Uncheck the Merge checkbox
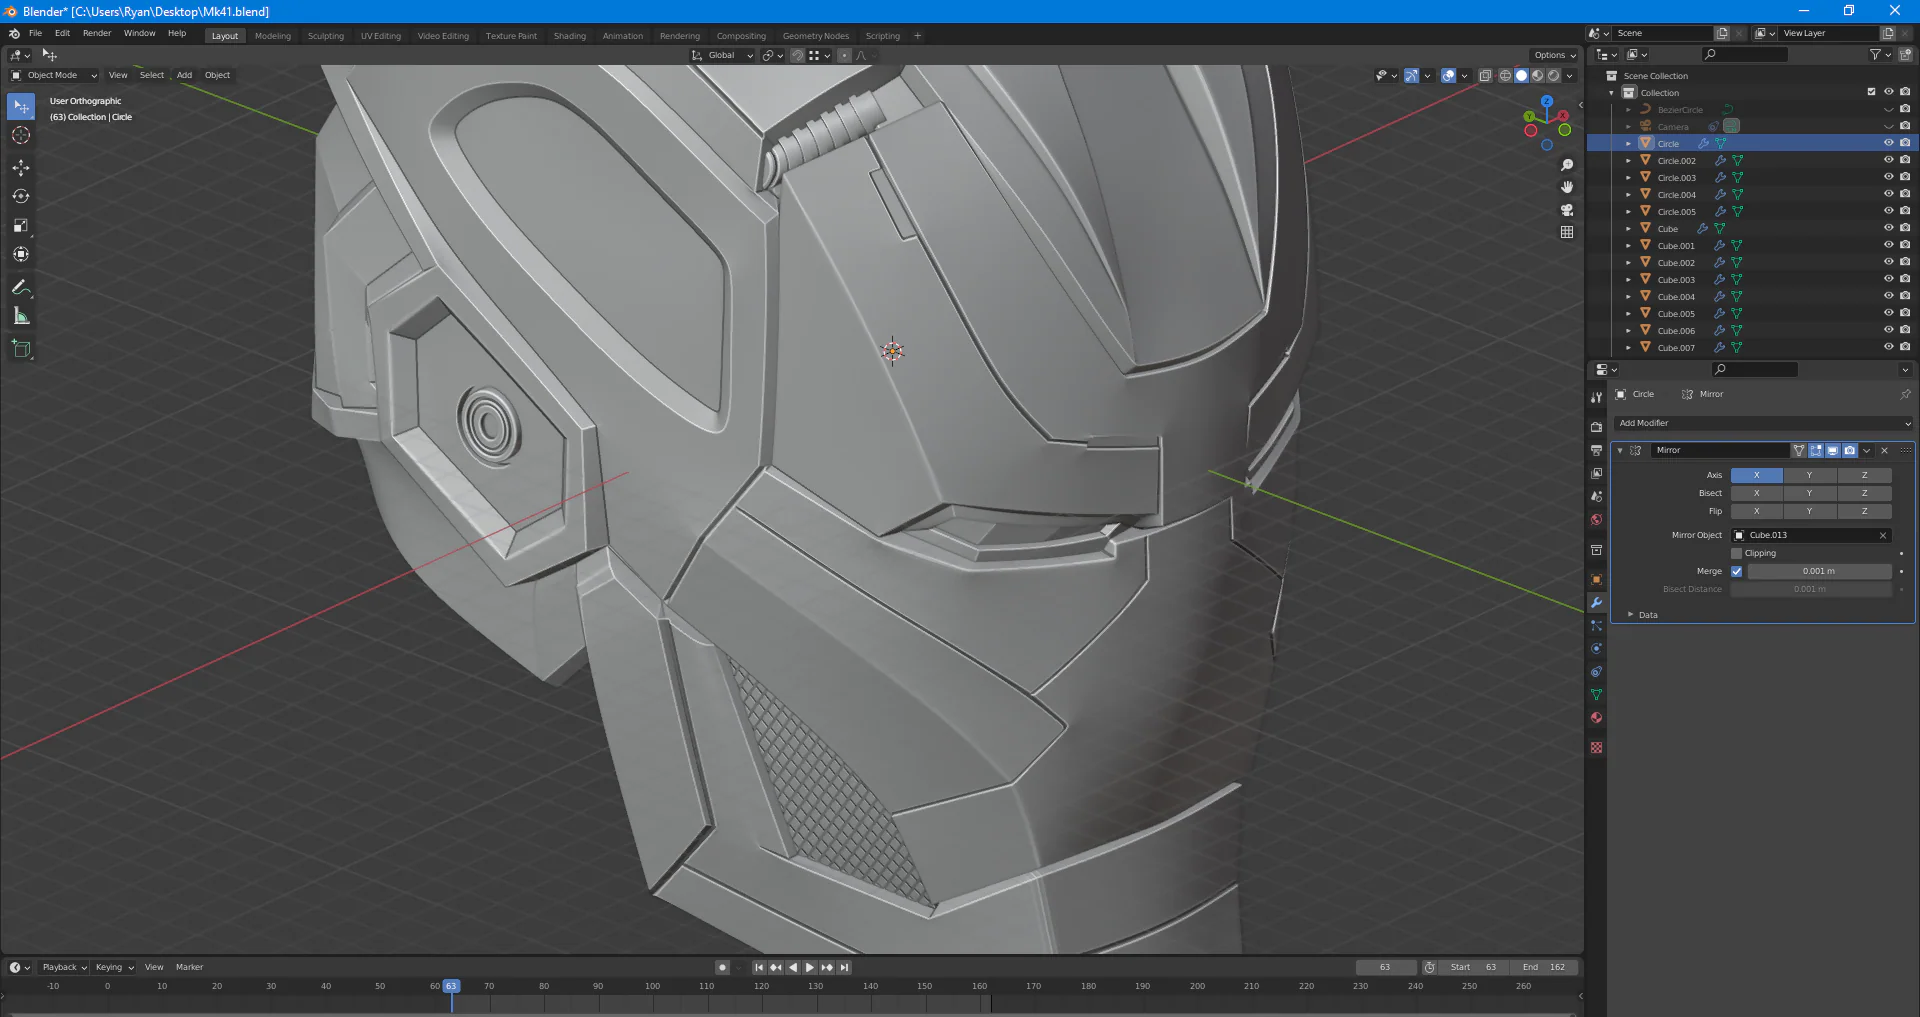The image size is (1920, 1017). tap(1737, 571)
